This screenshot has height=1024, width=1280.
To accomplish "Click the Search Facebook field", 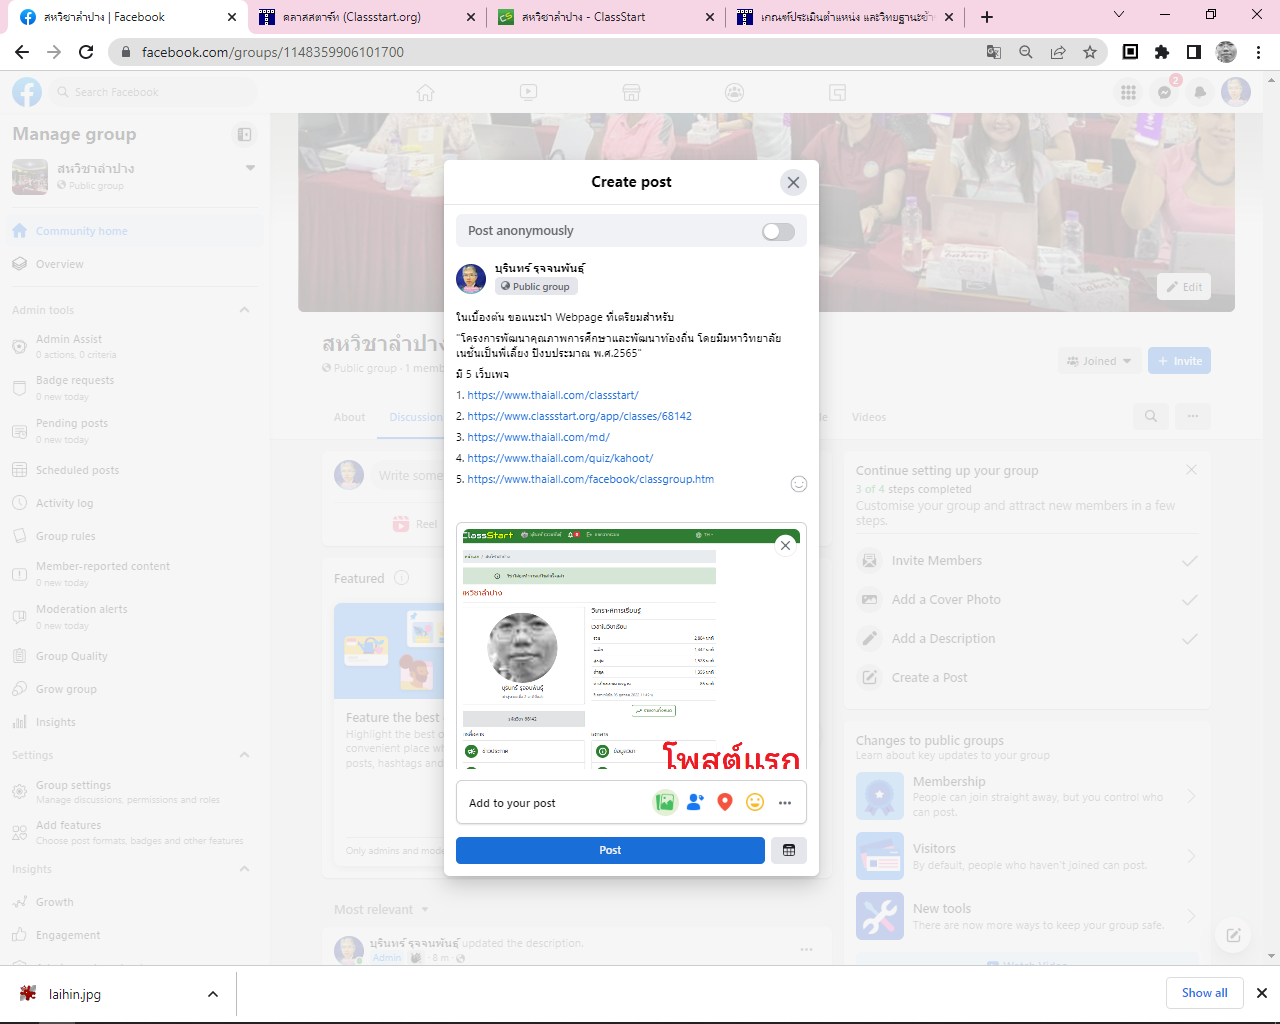I will [152, 92].
